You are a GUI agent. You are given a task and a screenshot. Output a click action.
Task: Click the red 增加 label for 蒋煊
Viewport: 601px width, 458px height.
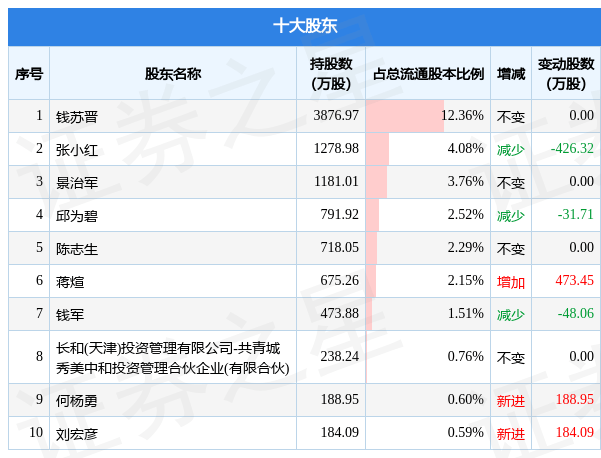(510, 281)
